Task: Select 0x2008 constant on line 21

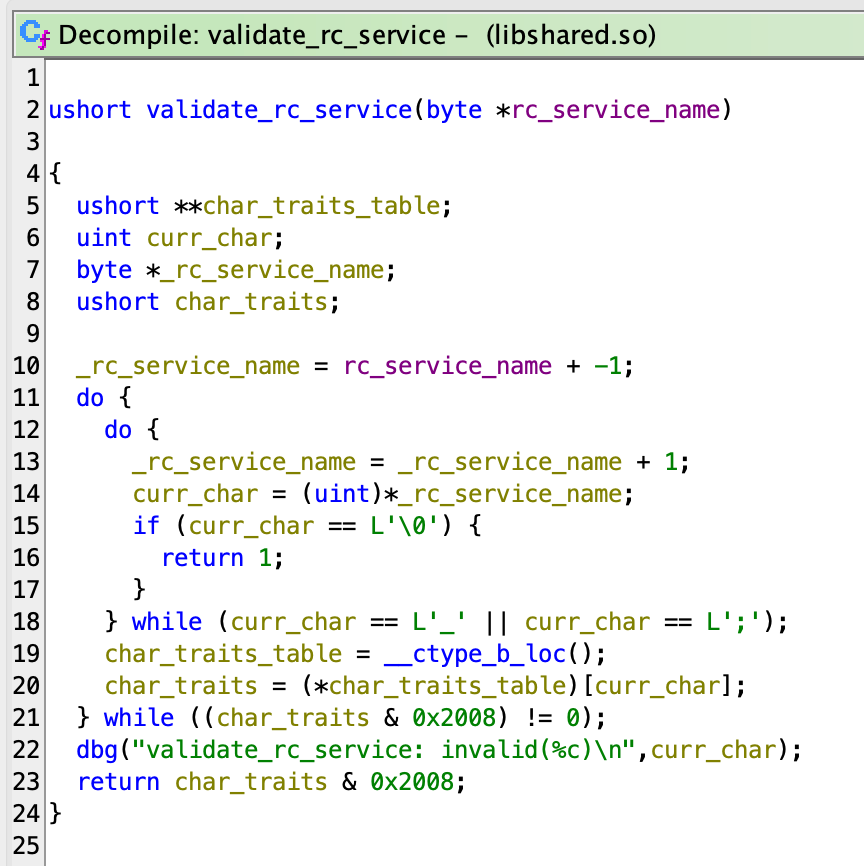Action: coord(454,718)
